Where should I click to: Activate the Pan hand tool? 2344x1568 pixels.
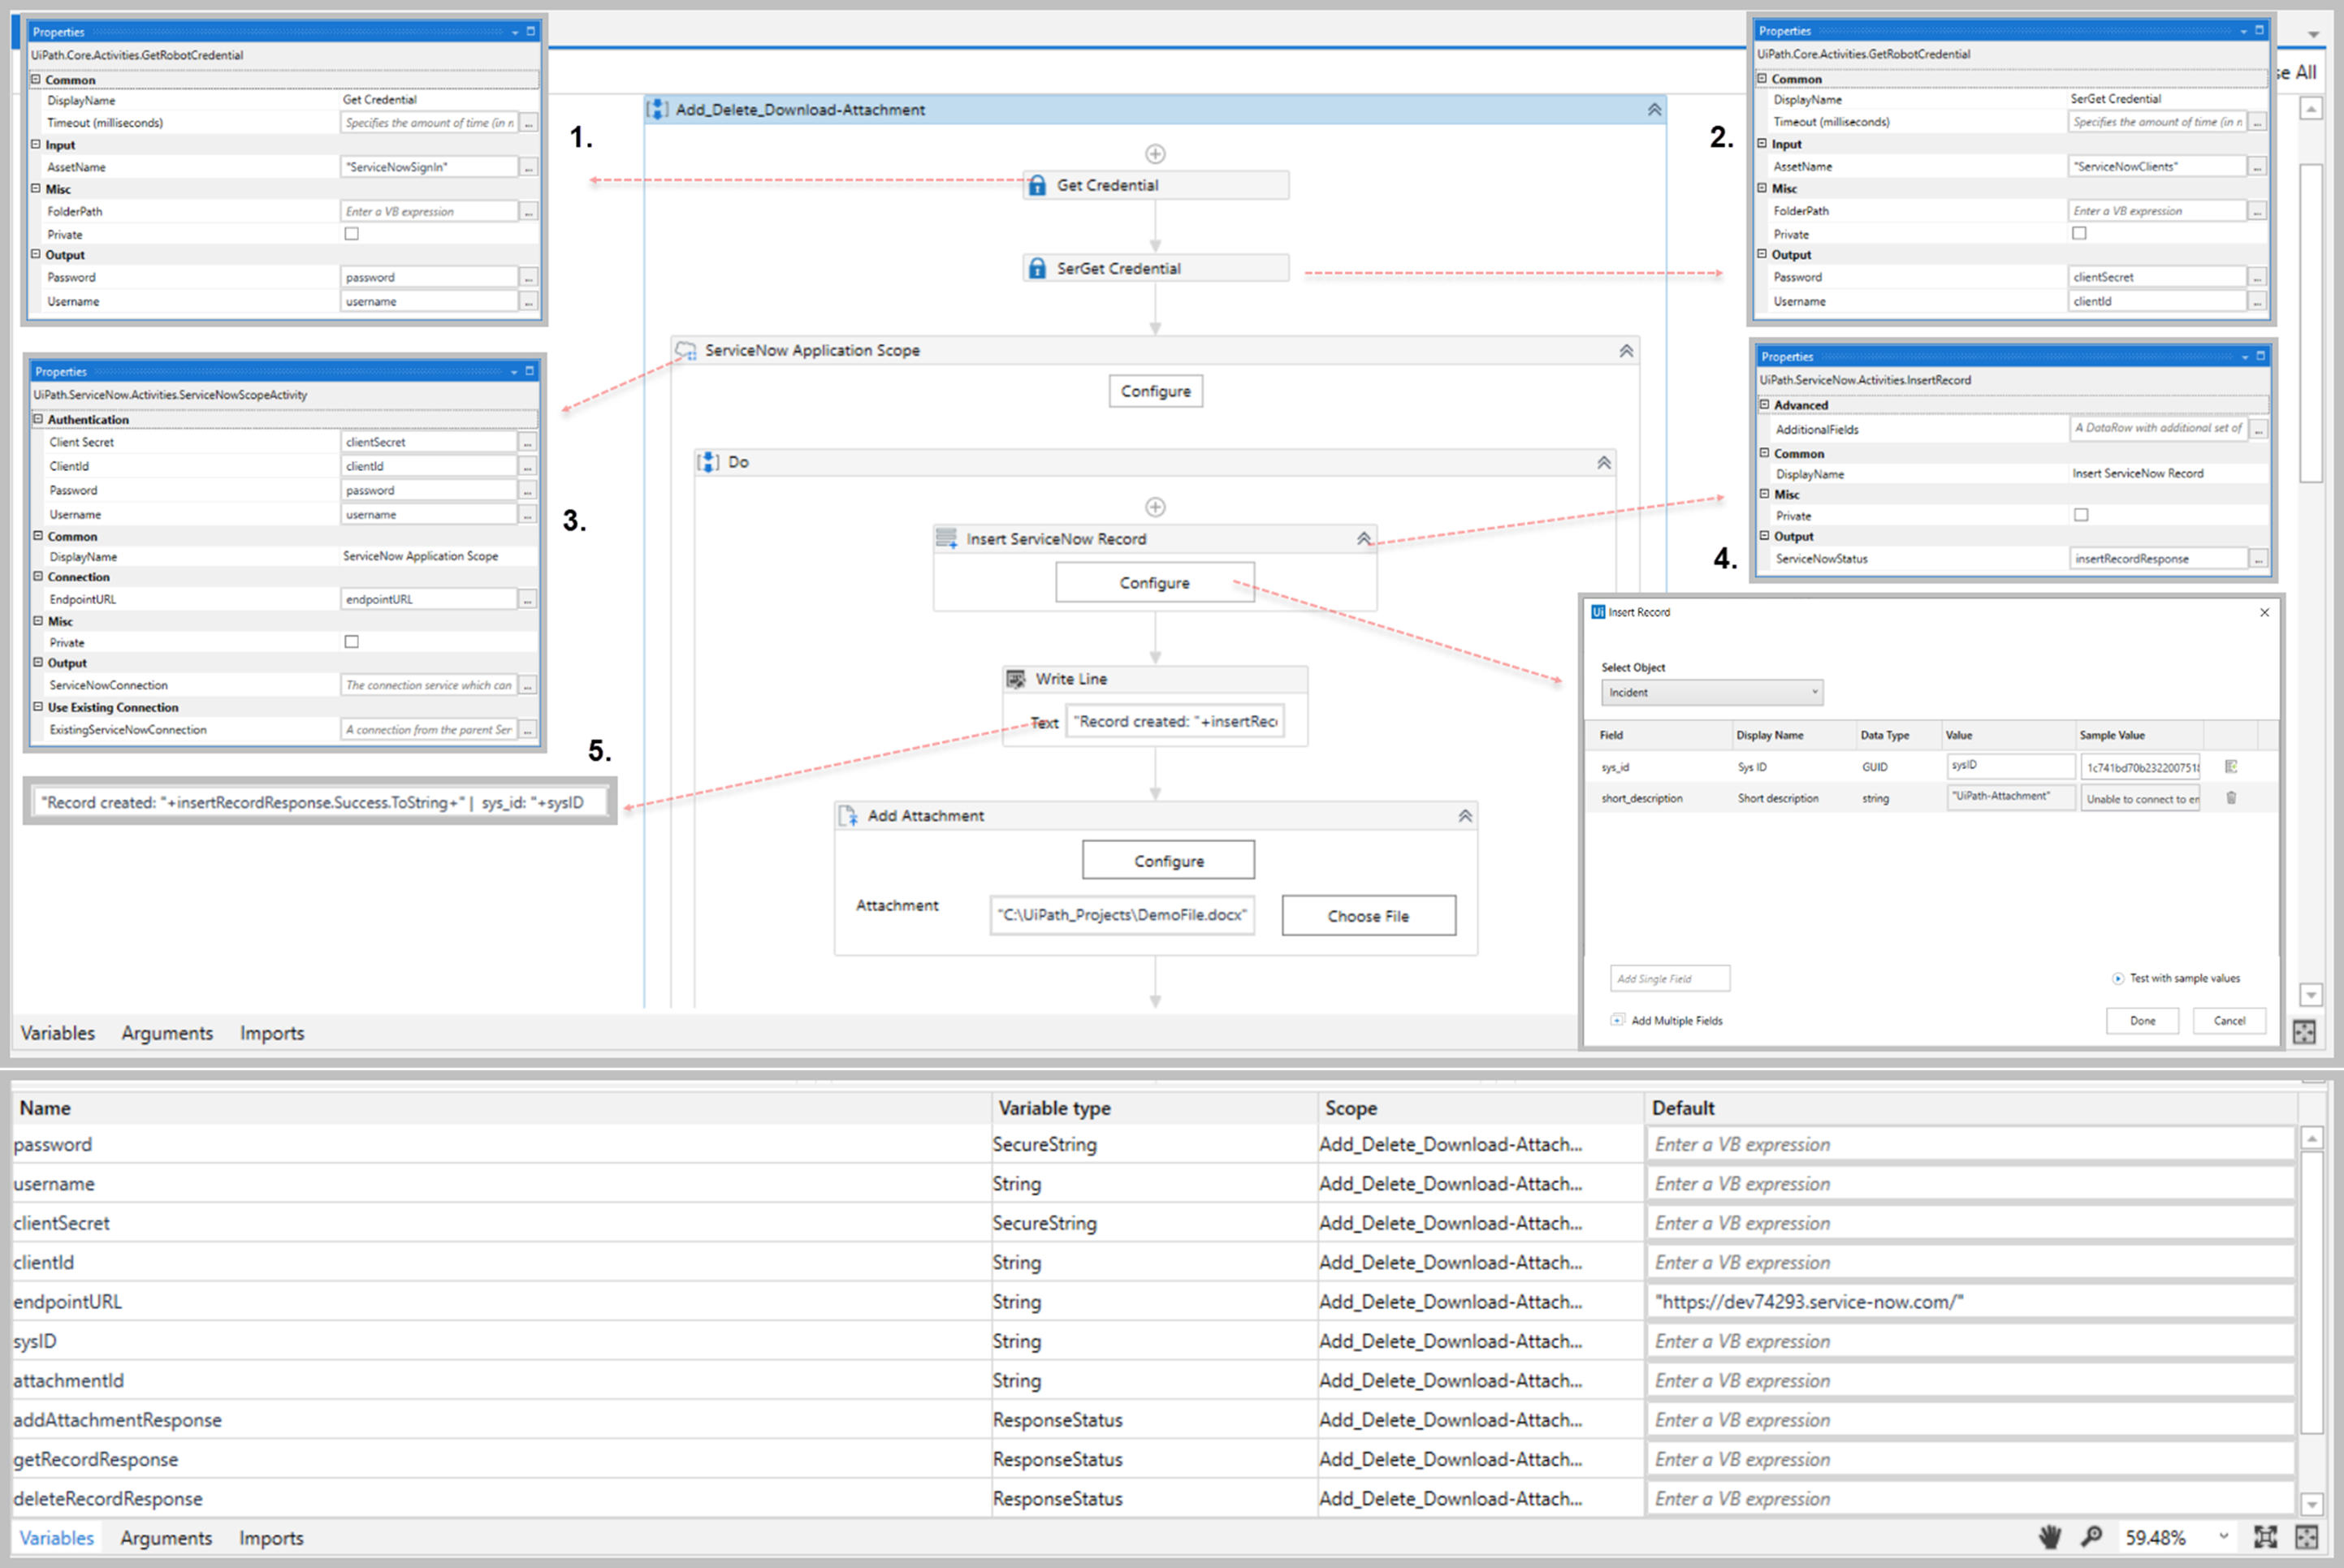point(2049,1536)
